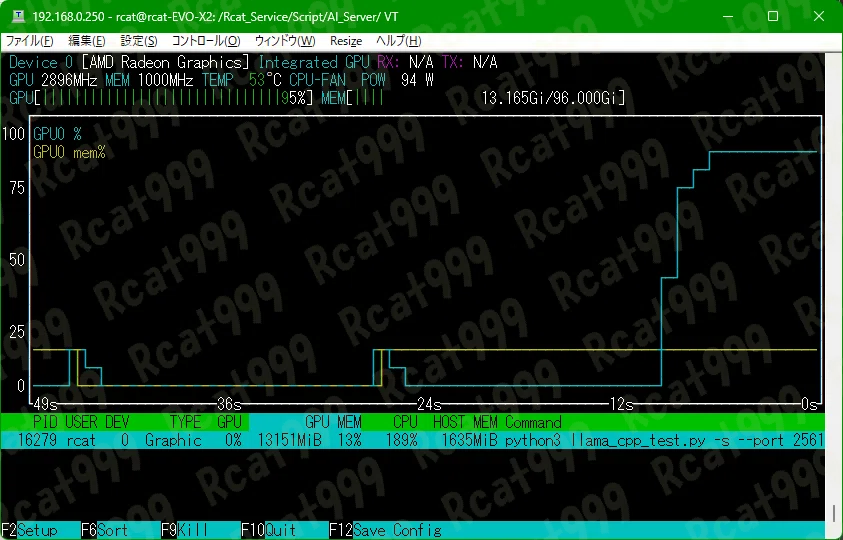The width and height of the screenshot is (843, 540).
Task: Click the MEM 1000MHz clock reading
Action: [149, 80]
